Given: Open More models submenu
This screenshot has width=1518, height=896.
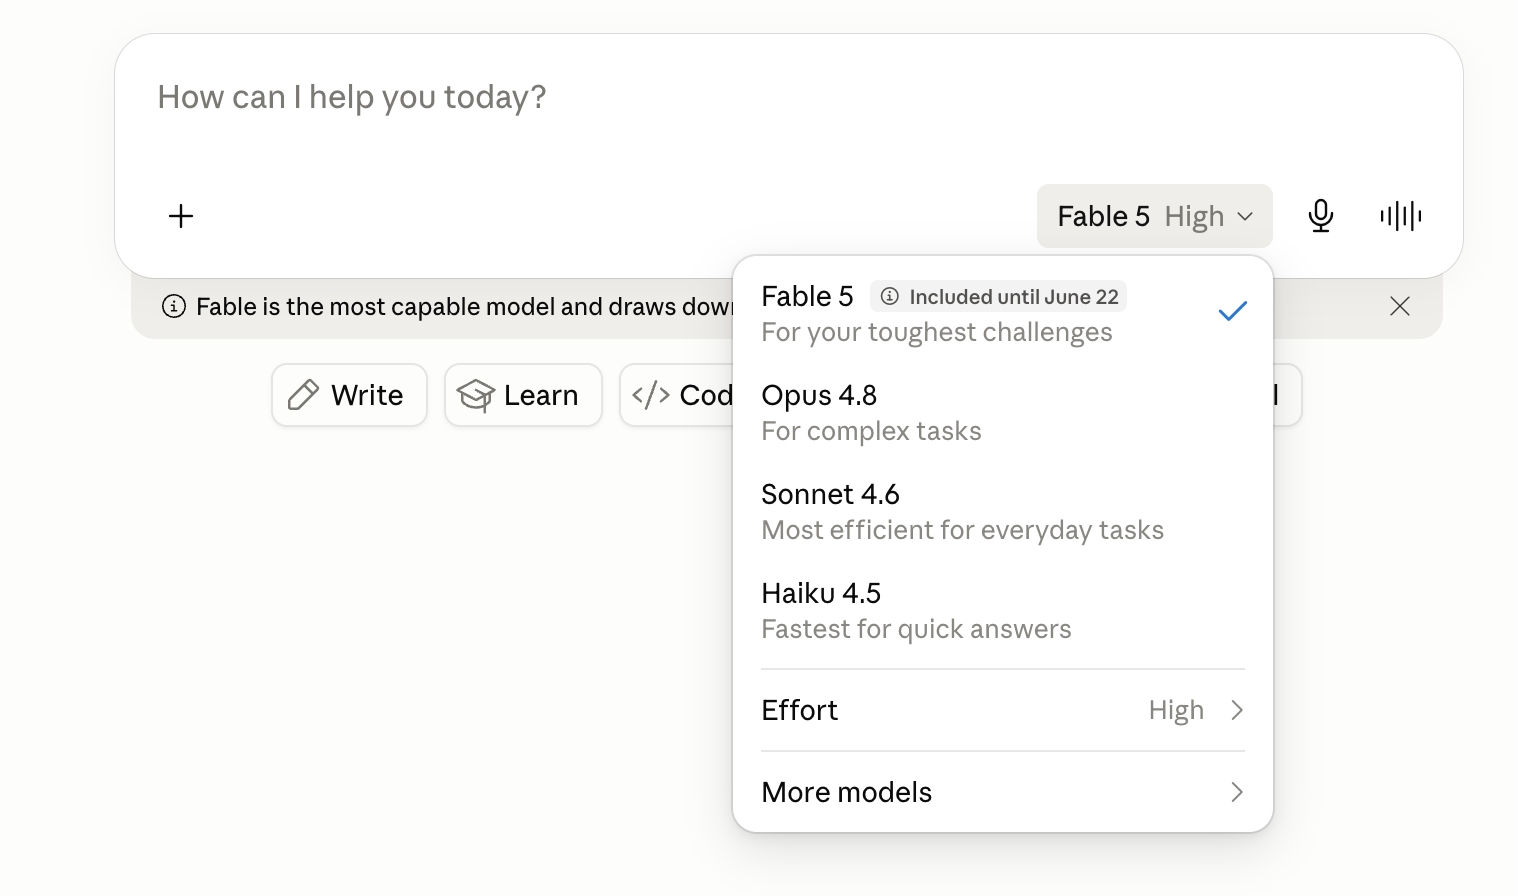Looking at the screenshot, I should click(1003, 792).
